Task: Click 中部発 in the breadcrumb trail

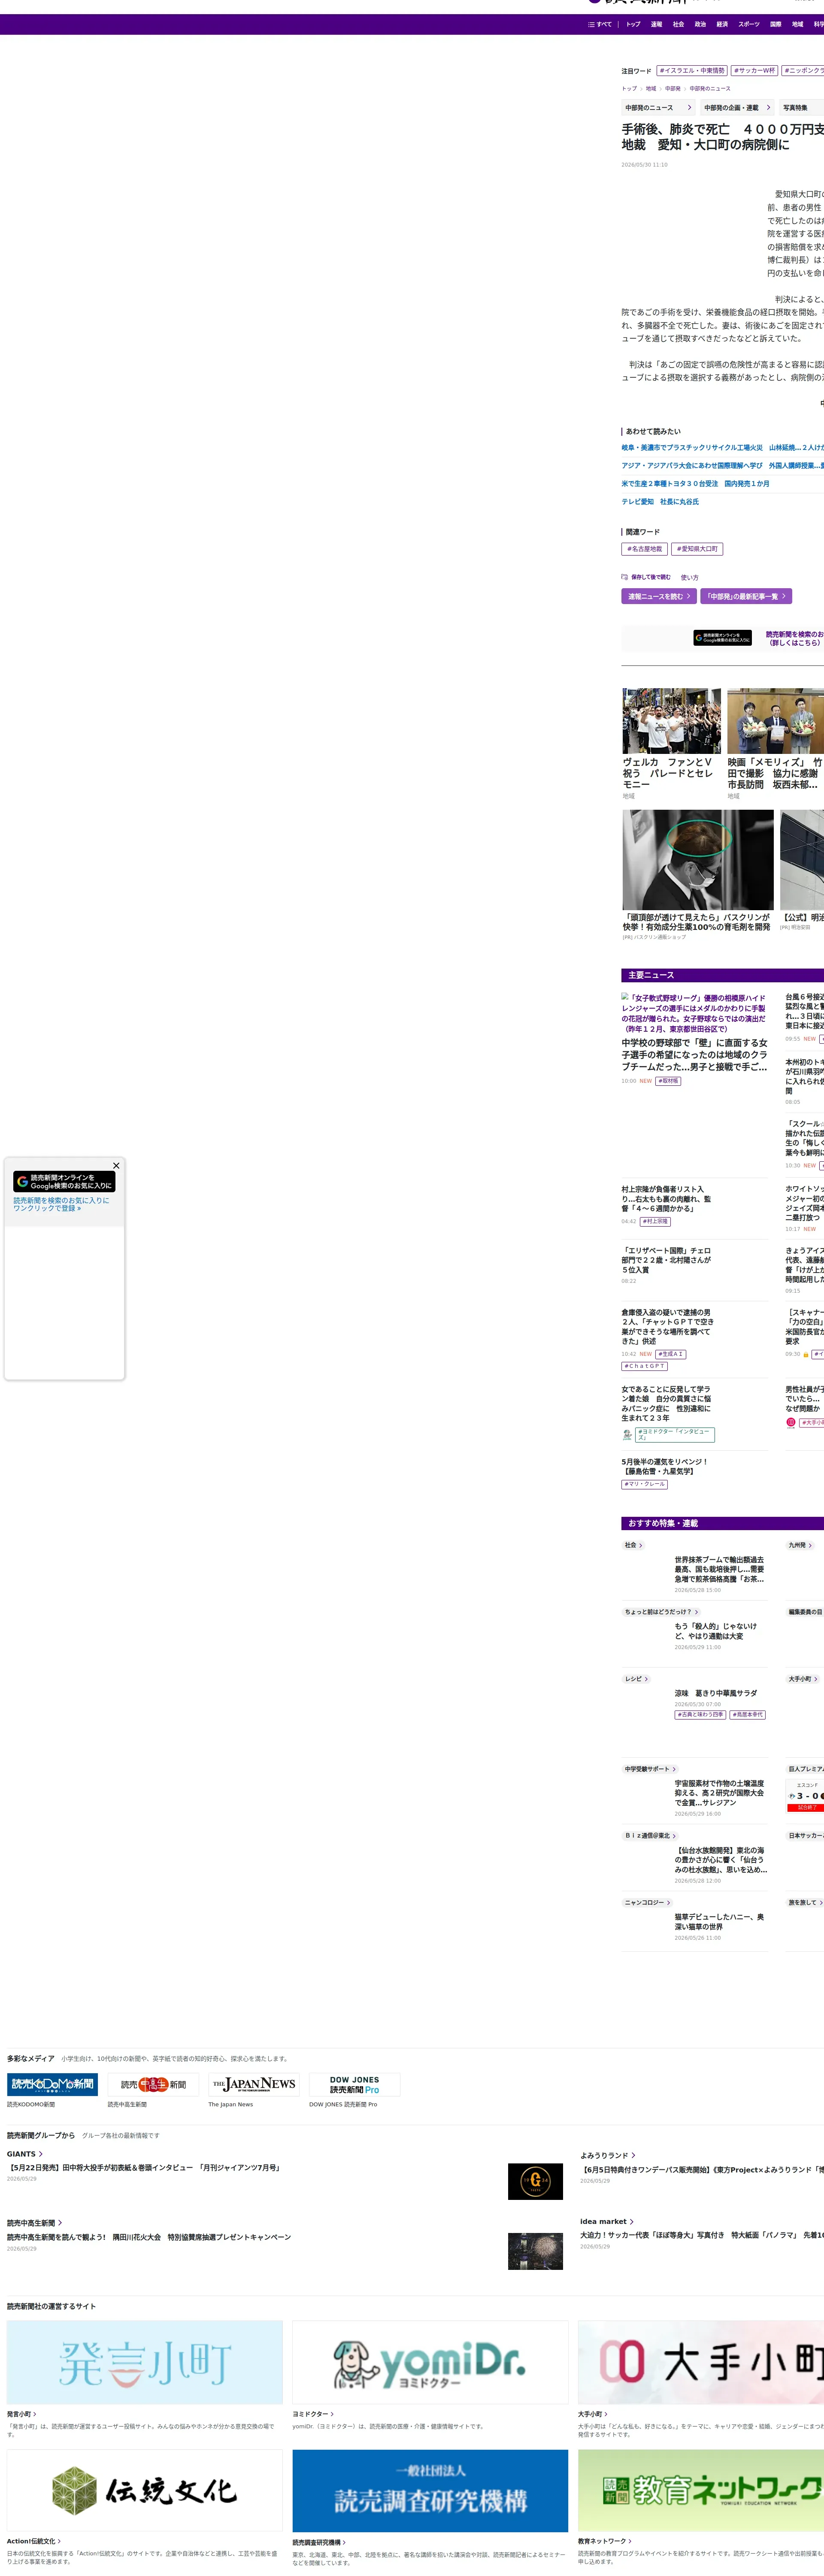Action: [673, 88]
